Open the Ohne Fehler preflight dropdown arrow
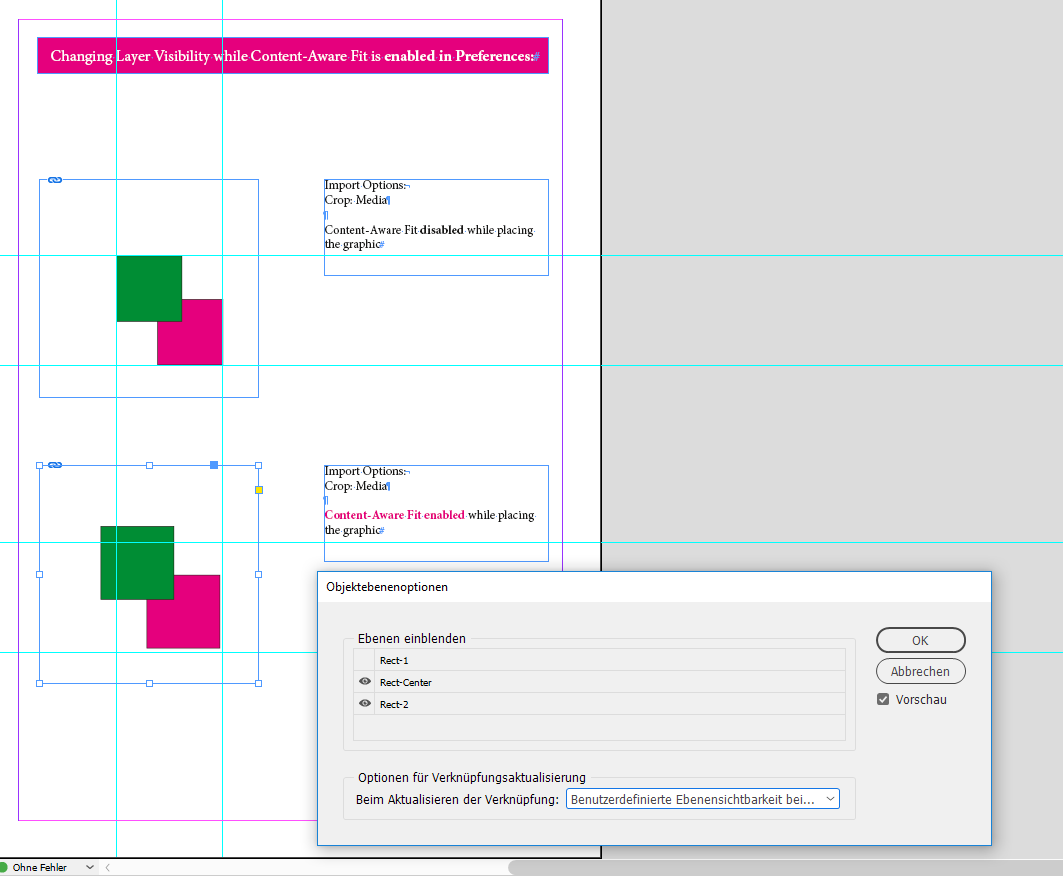 click(x=89, y=867)
